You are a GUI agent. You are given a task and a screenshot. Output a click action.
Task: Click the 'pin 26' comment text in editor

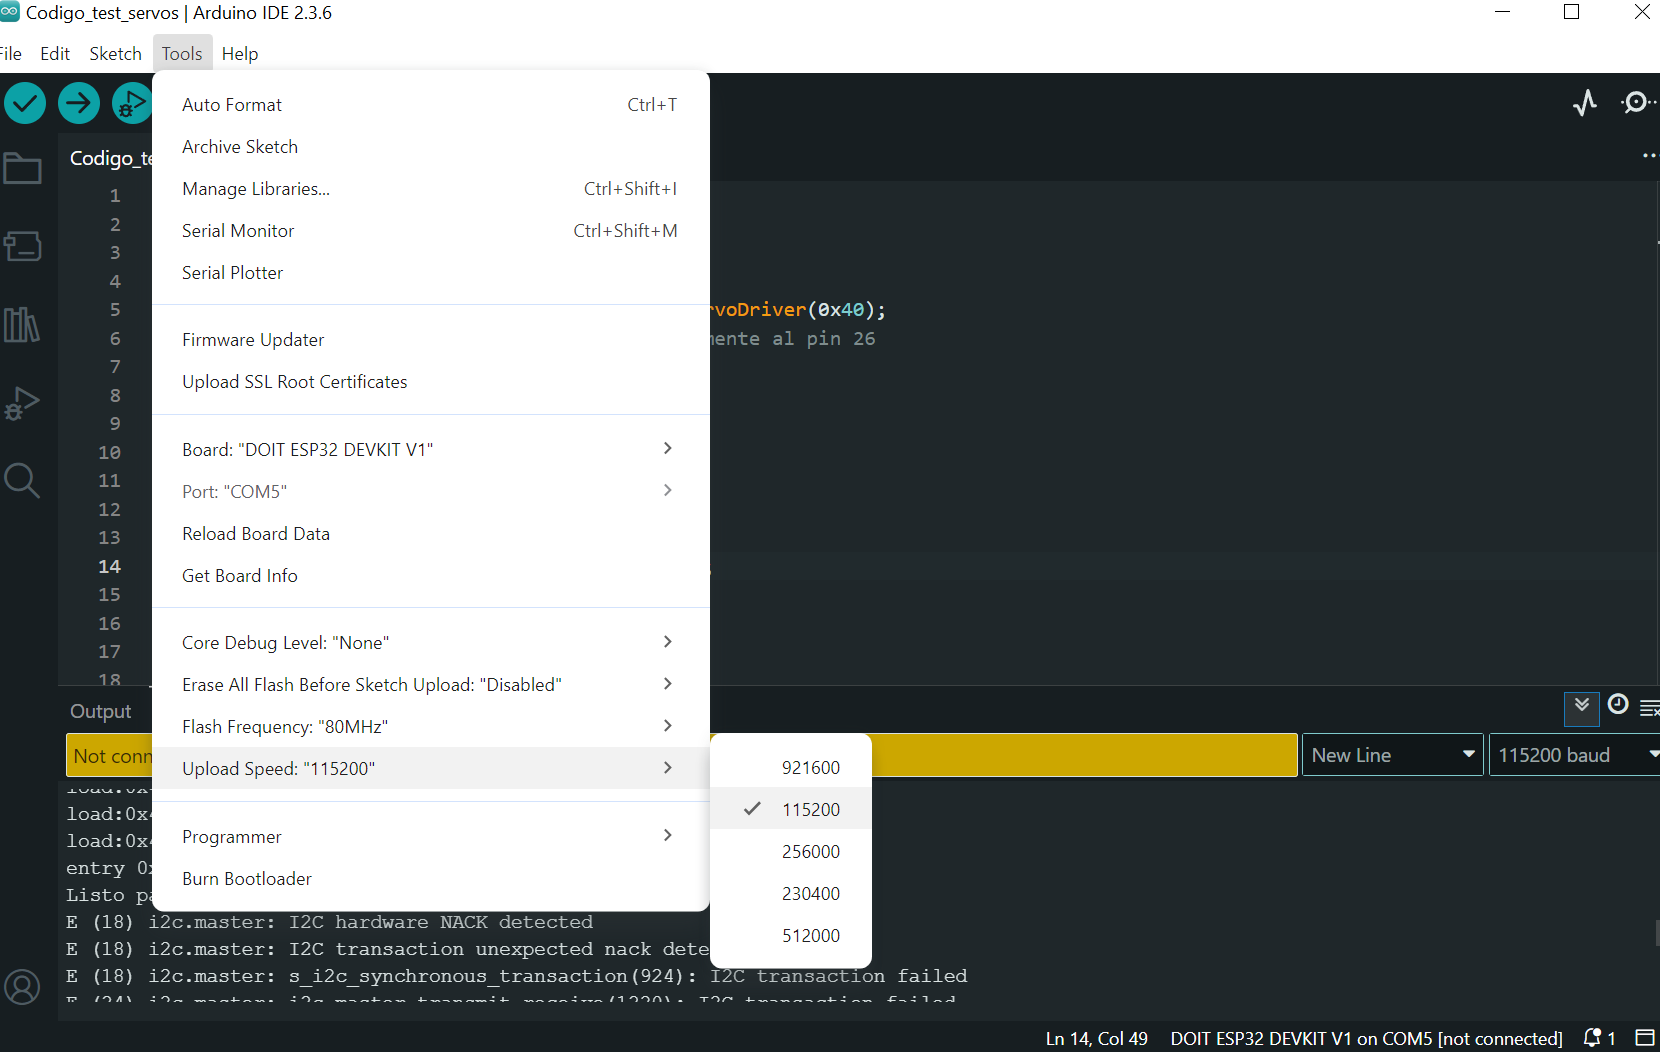tap(840, 338)
